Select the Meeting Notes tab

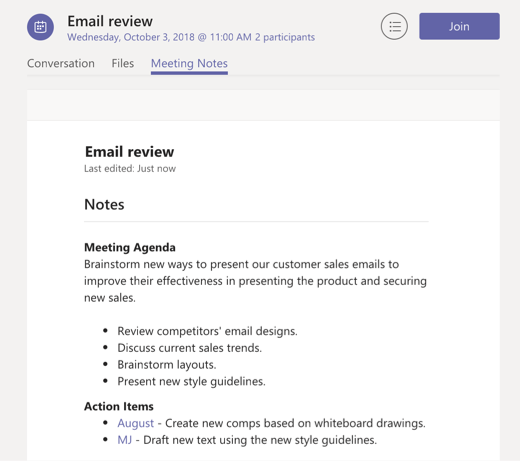click(x=189, y=63)
